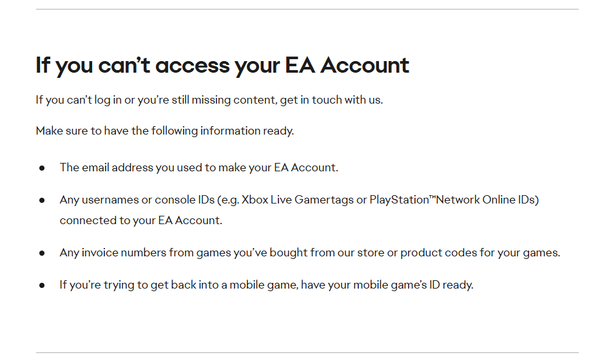Image resolution: width=600 pixels, height=360 pixels.
Task: Select the "product codes for your games" phrase
Action: [x=479, y=252]
